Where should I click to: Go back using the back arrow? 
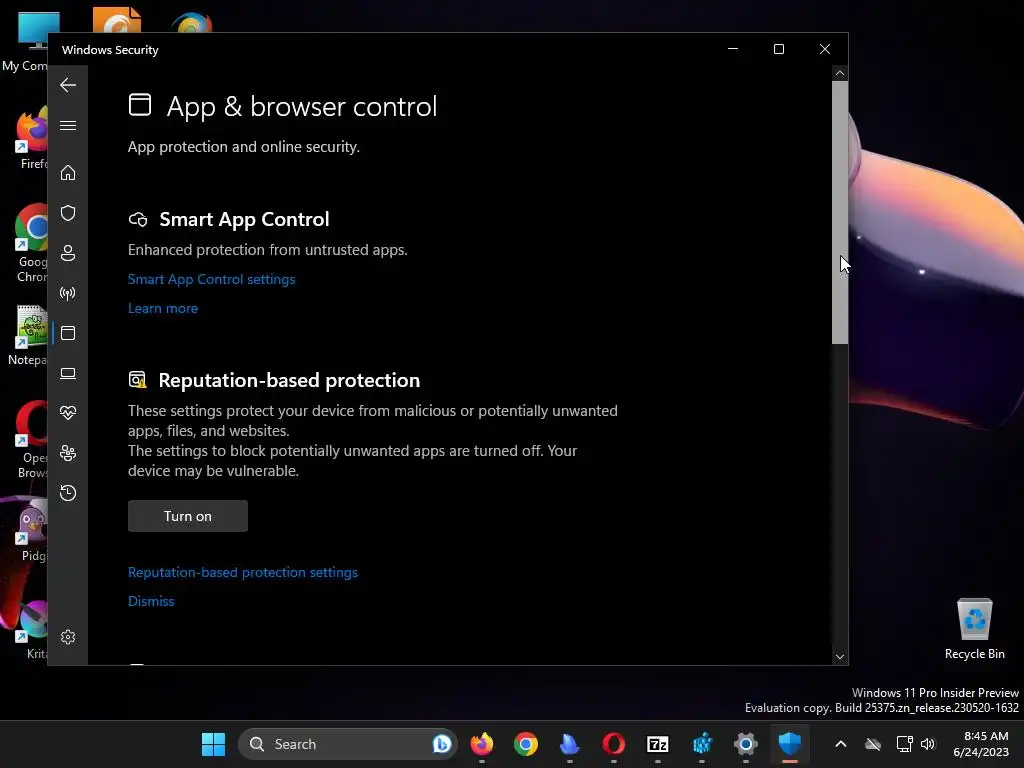[x=68, y=85]
